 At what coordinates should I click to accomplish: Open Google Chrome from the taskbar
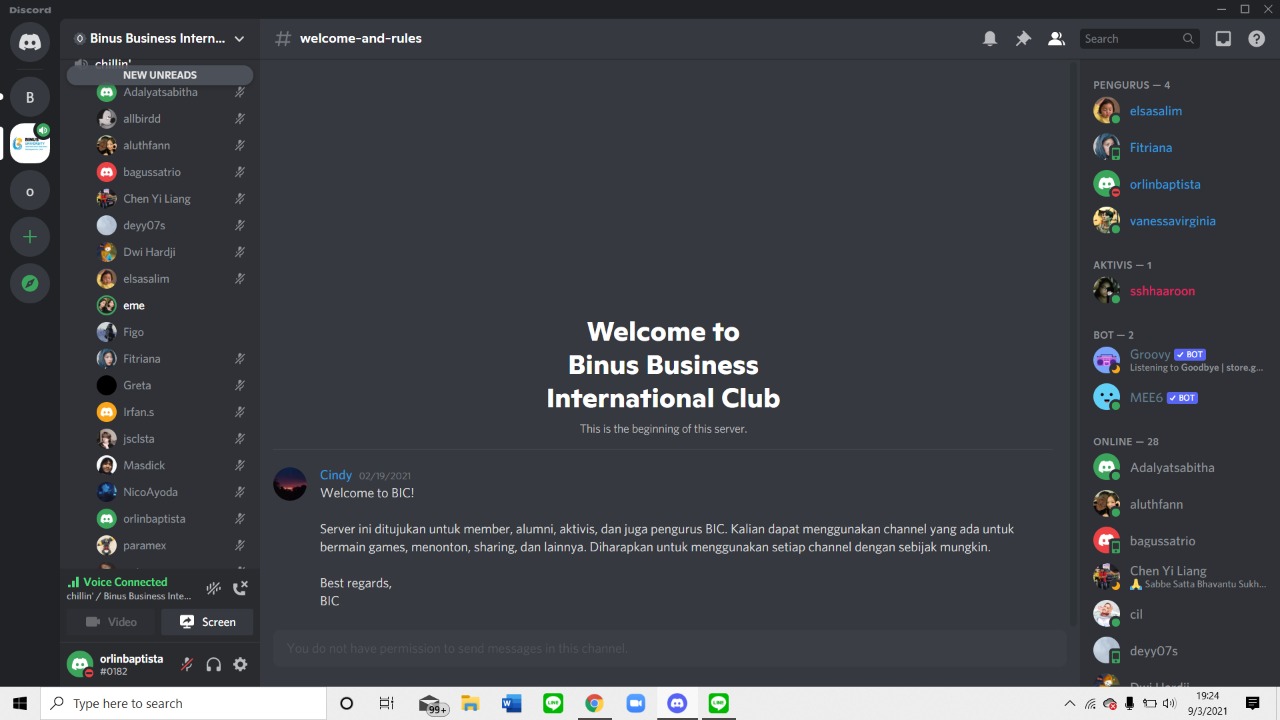coord(594,704)
